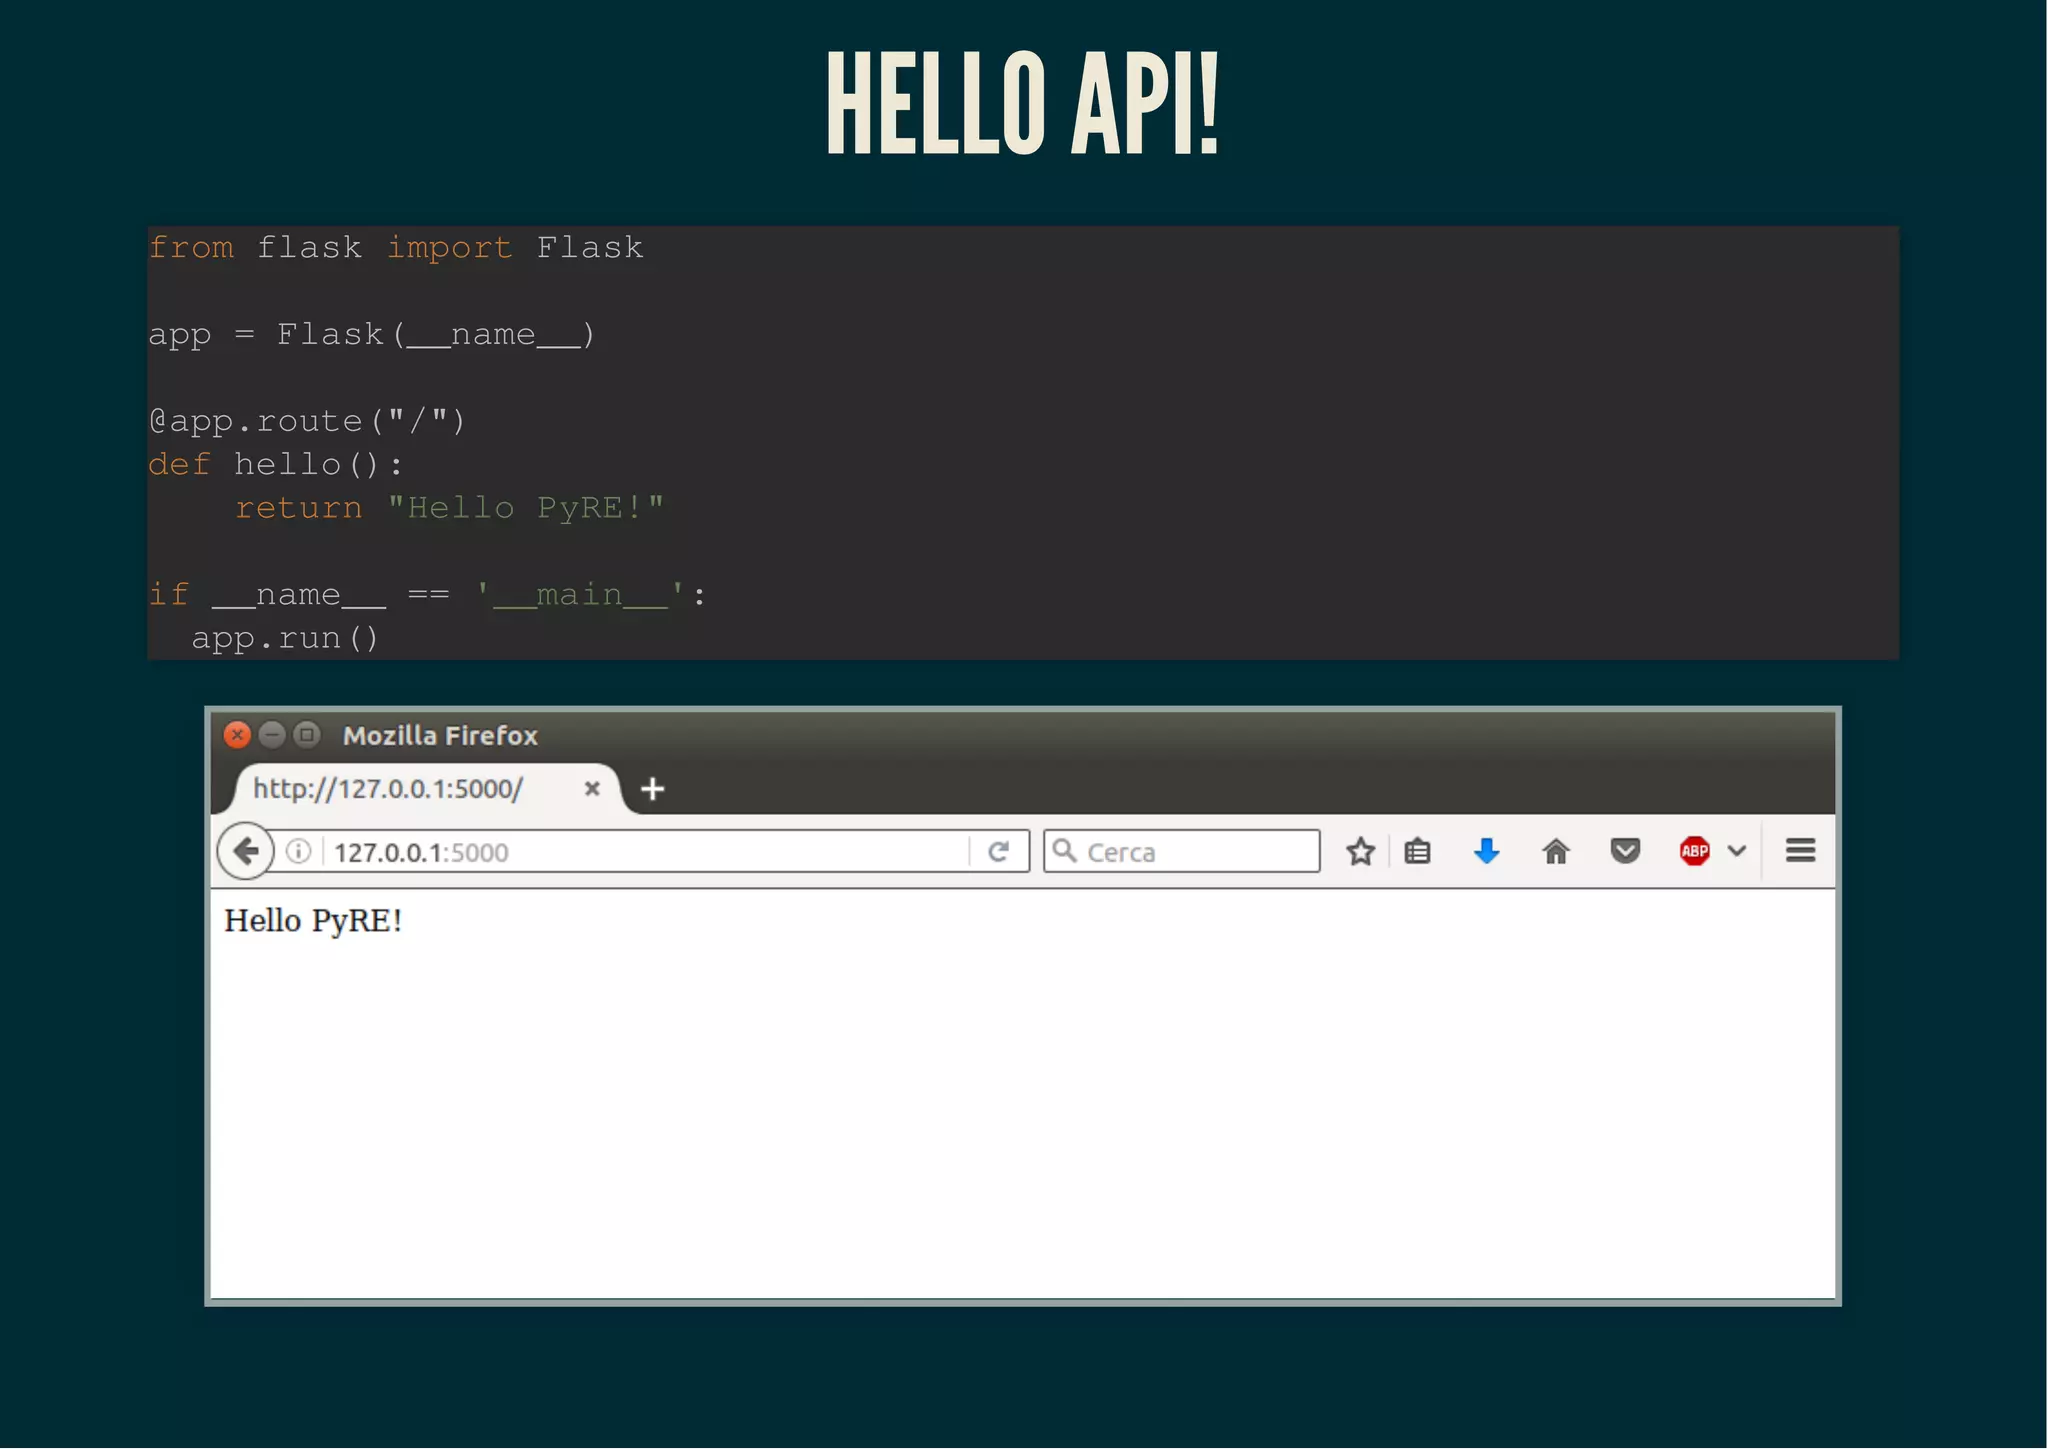The image size is (2048, 1449).
Task: Click the search magnifier icon
Action: coord(1065,851)
